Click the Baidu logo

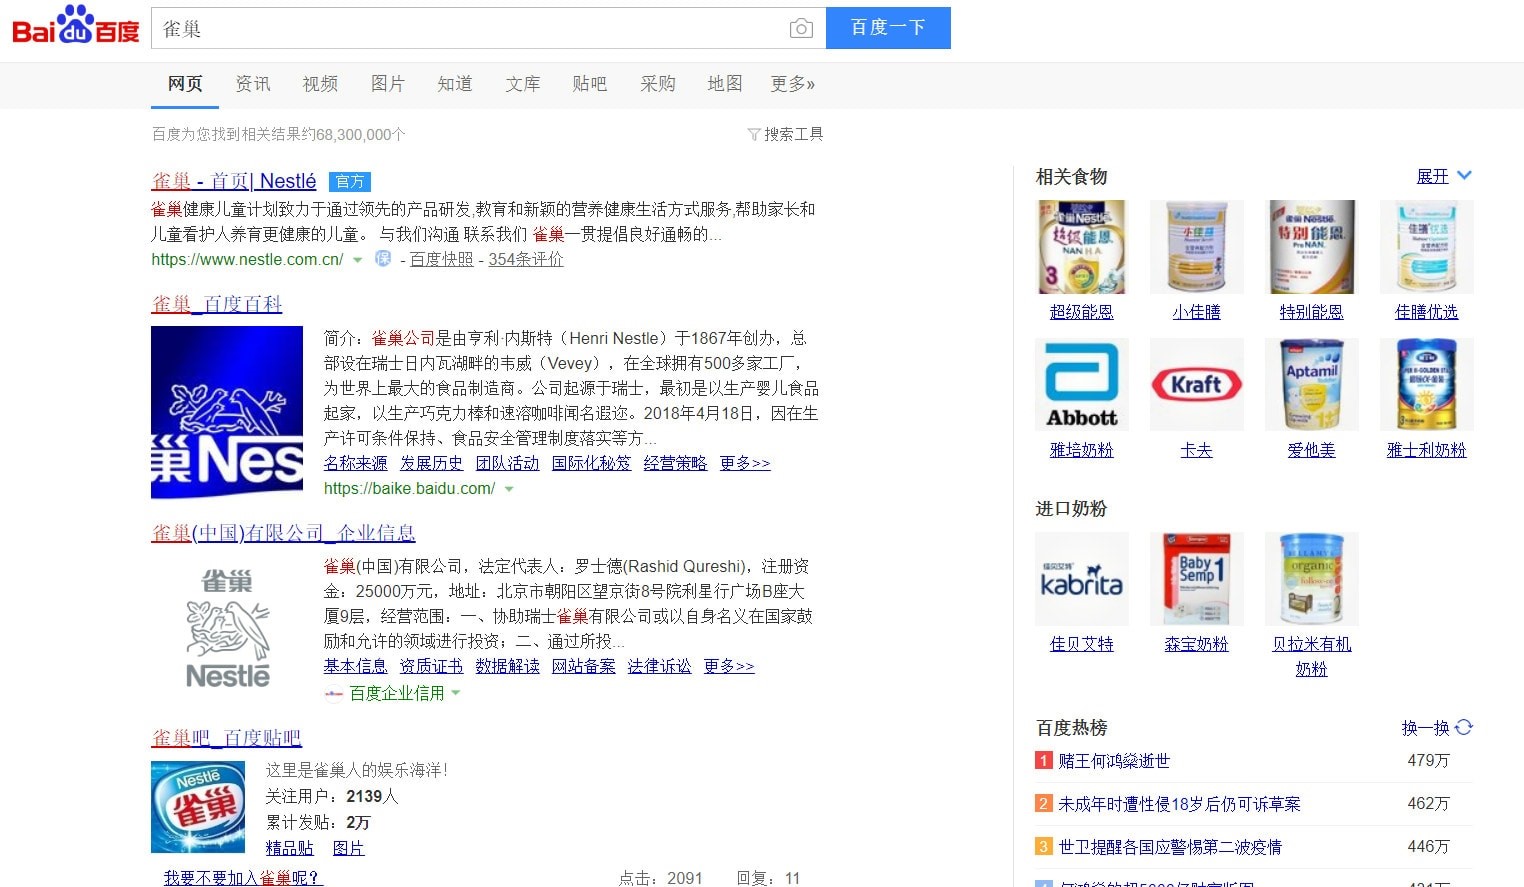pyautogui.click(x=76, y=27)
